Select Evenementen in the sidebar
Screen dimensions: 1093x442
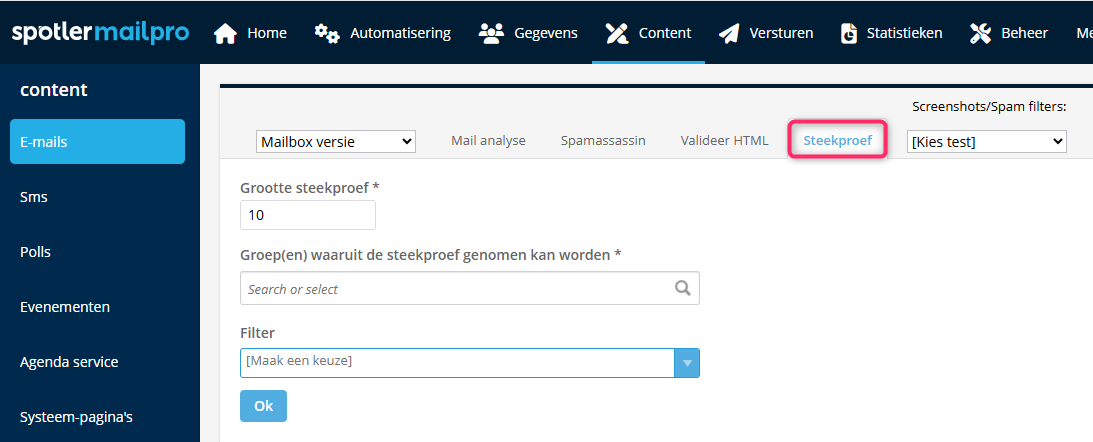click(x=65, y=307)
